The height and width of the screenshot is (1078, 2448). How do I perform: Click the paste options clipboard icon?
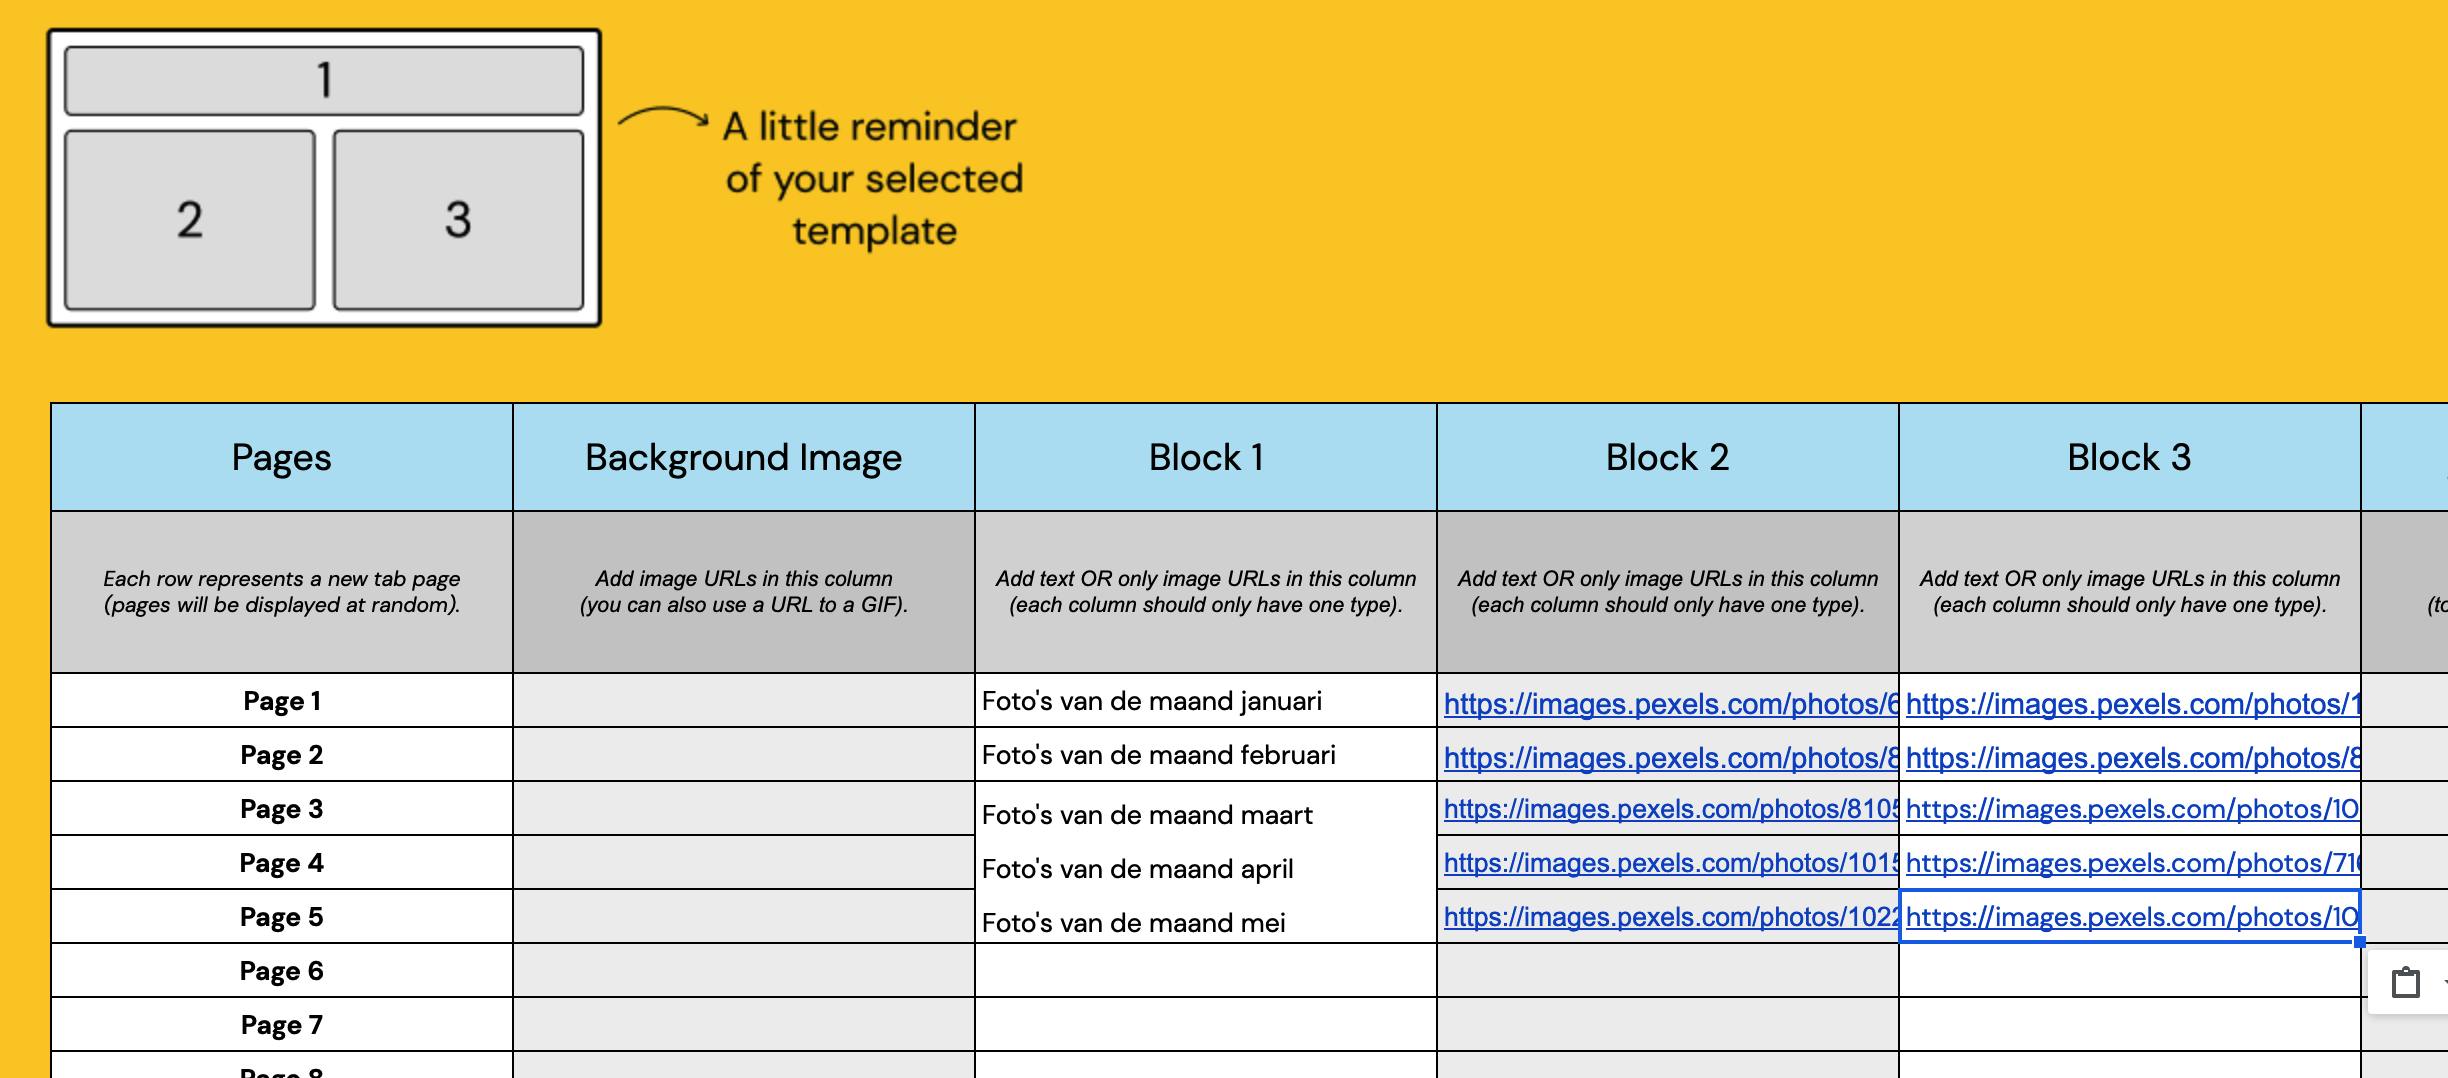coord(2405,984)
